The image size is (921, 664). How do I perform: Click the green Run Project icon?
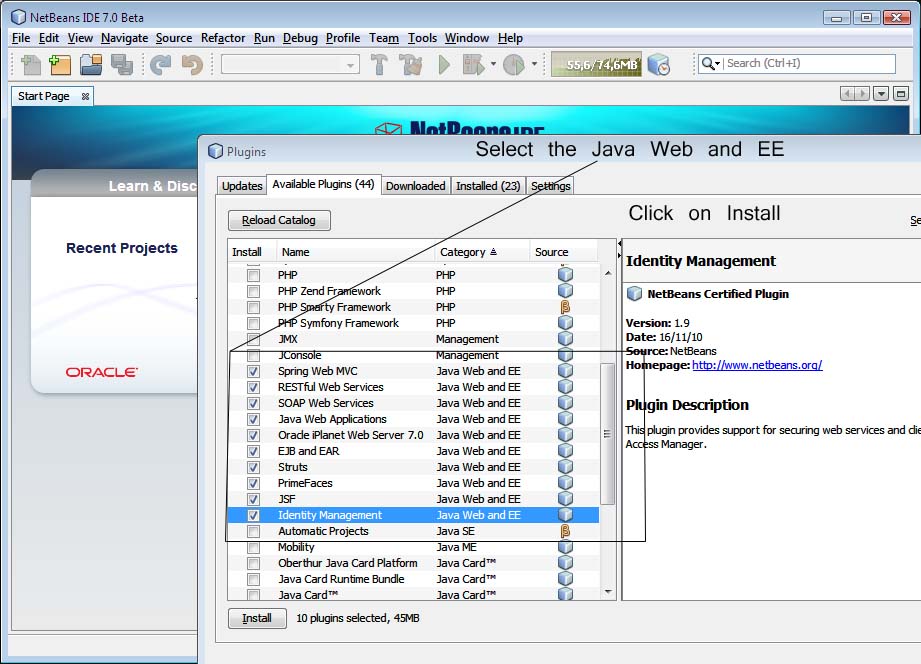[x=444, y=65]
